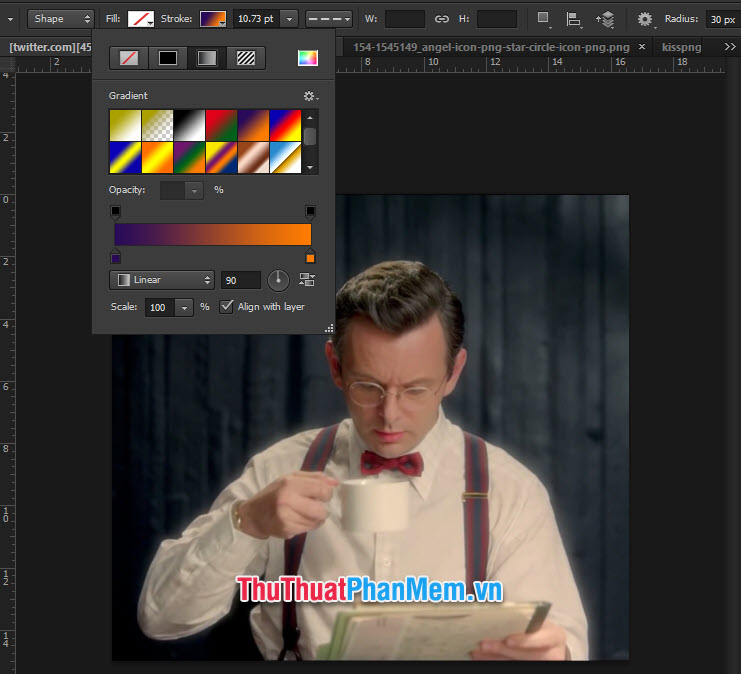This screenshot has height=674, width=741.
Task: Click gradient presets scroll up arrow
Action: click(x=310, y=118)
